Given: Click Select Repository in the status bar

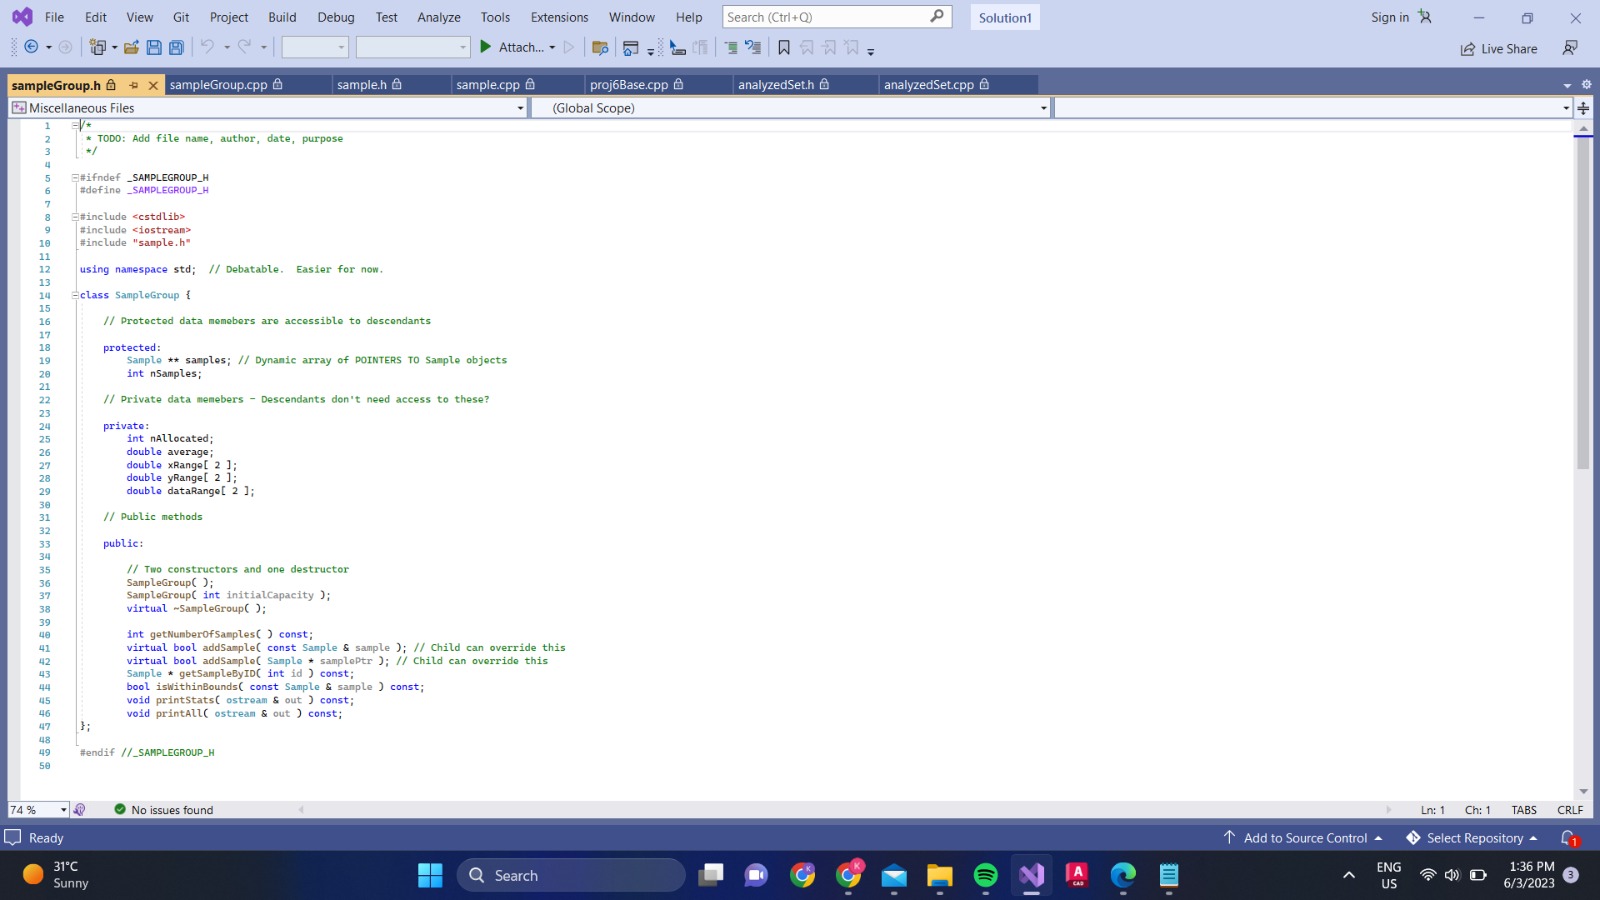Looking at the screenshot, I should [1473, 838].
